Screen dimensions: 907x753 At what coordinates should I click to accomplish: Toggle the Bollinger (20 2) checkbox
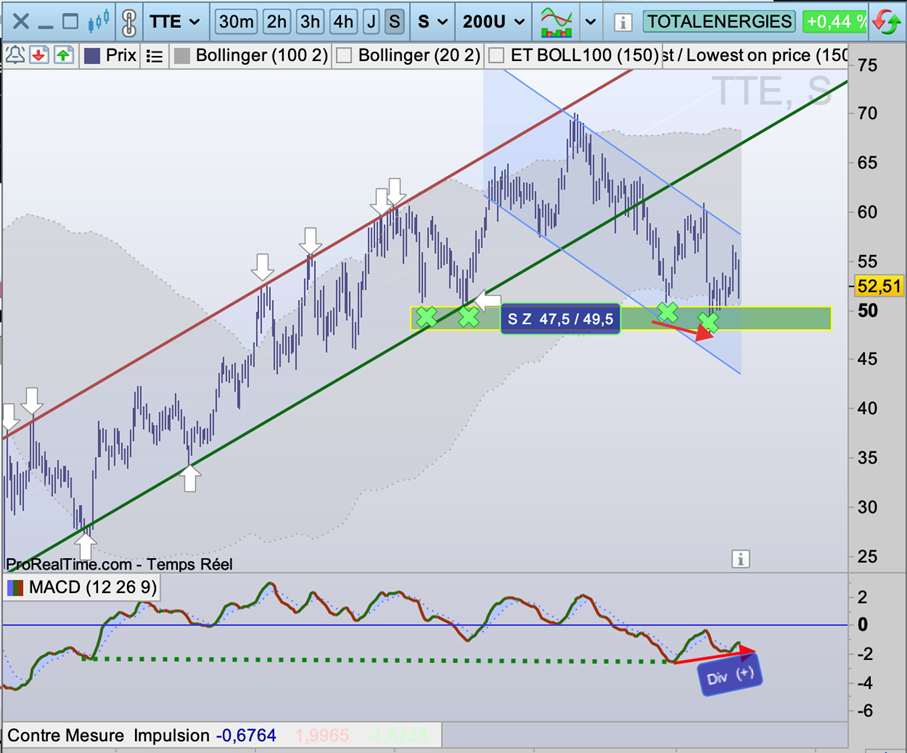coord(344,56)
